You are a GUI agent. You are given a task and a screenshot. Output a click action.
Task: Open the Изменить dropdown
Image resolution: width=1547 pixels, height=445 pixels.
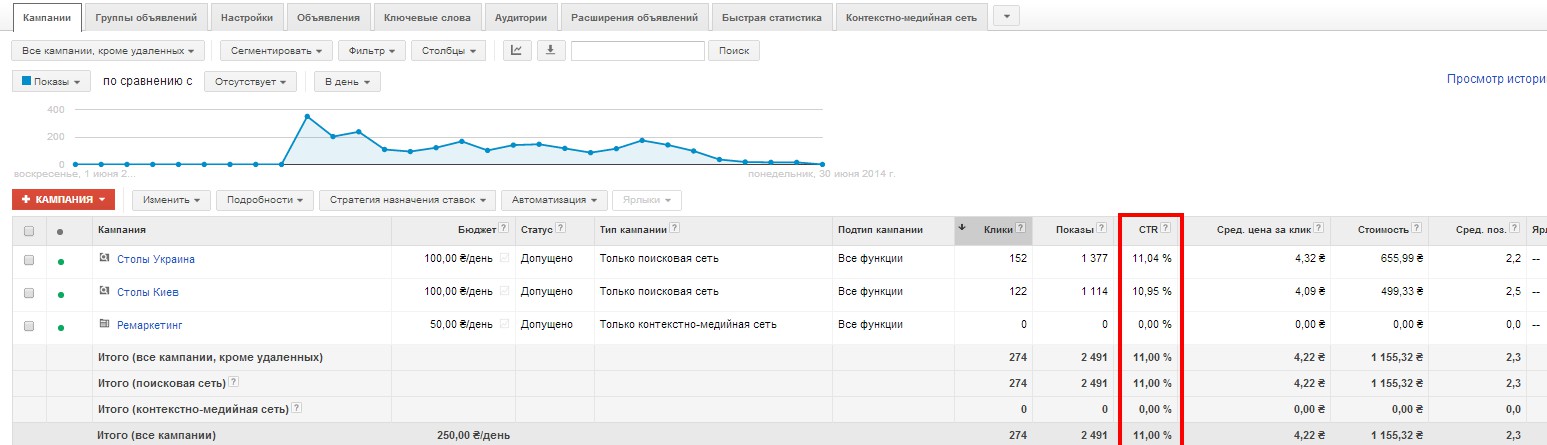tap(171, 200)
